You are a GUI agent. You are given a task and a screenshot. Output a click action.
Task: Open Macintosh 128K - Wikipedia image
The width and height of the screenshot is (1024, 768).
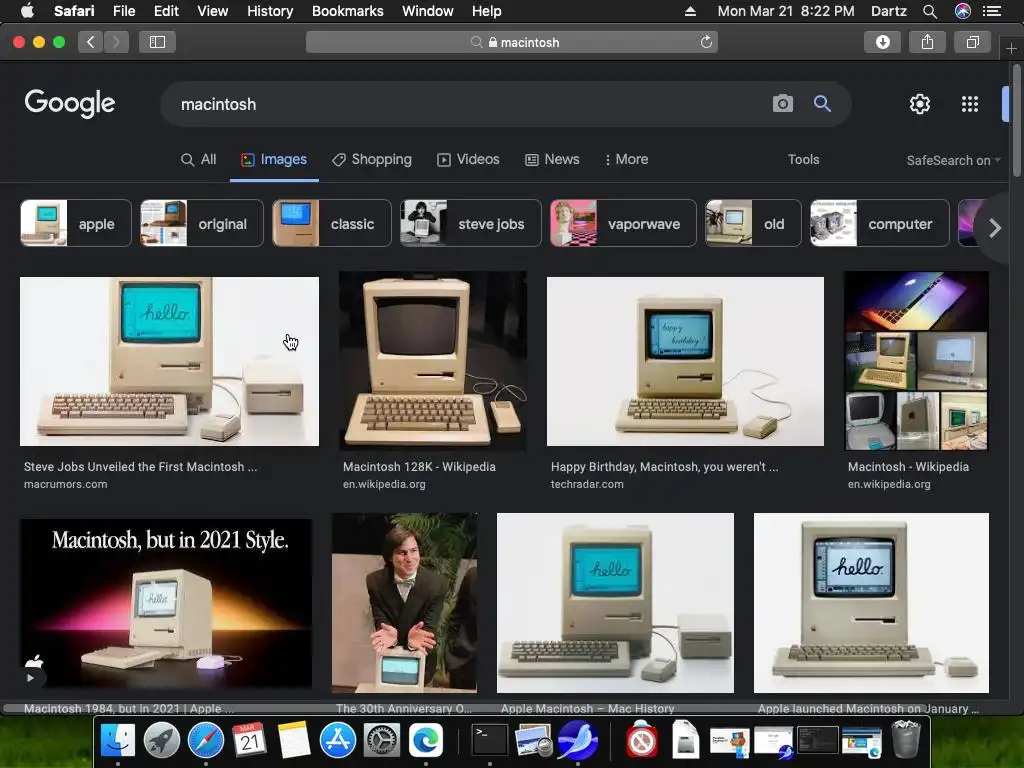432,360
